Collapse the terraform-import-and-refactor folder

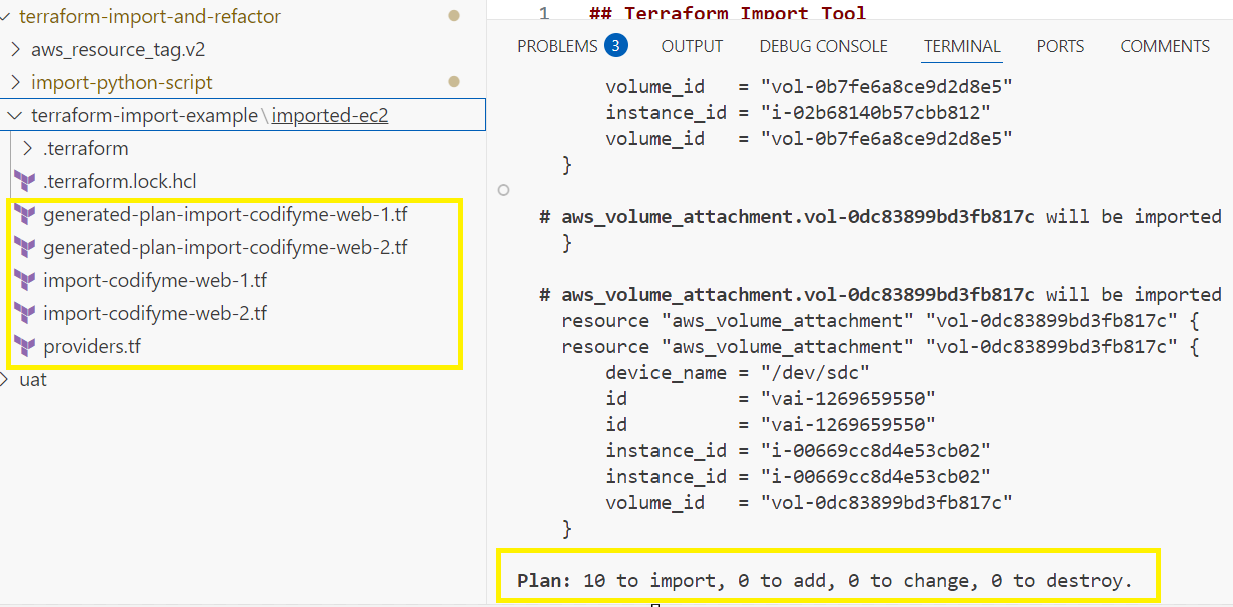pos(8,17)
